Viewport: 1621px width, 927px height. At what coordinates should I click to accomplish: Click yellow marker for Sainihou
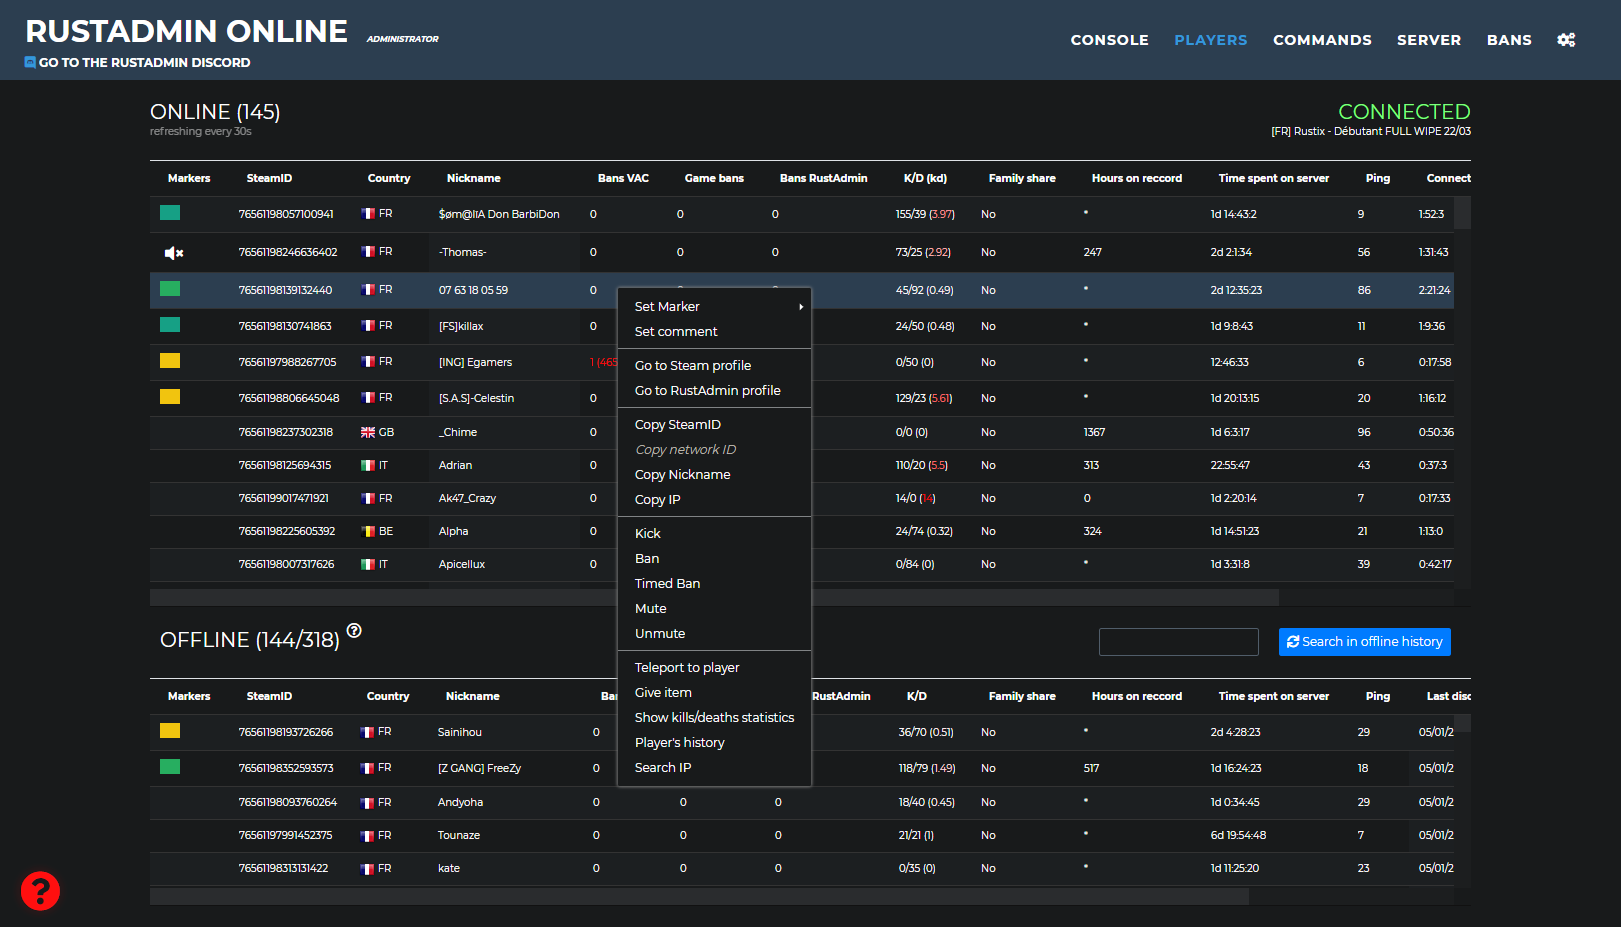click(x=170, y=731)
